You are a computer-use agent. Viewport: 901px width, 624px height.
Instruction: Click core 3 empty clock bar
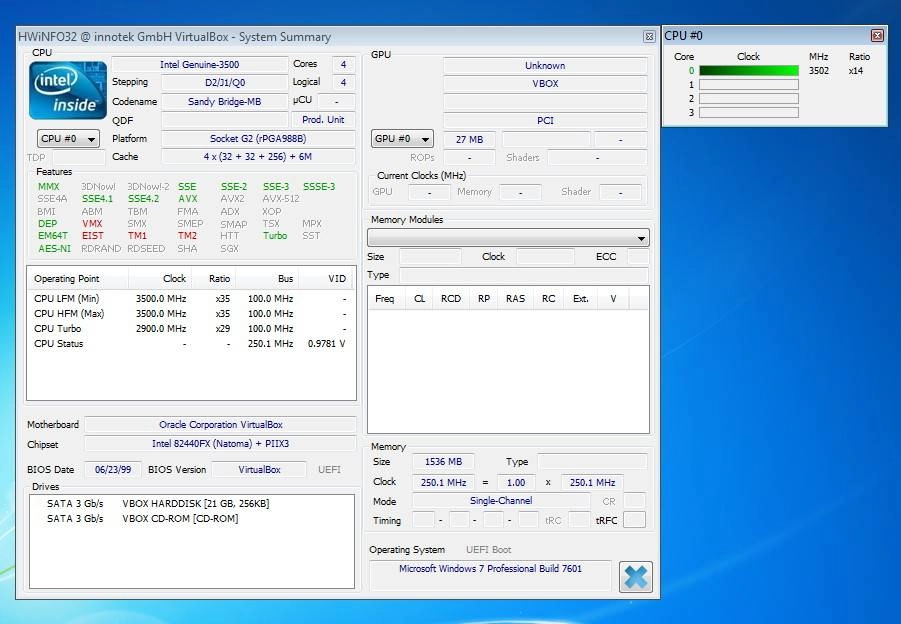click(x=749, y=113)
